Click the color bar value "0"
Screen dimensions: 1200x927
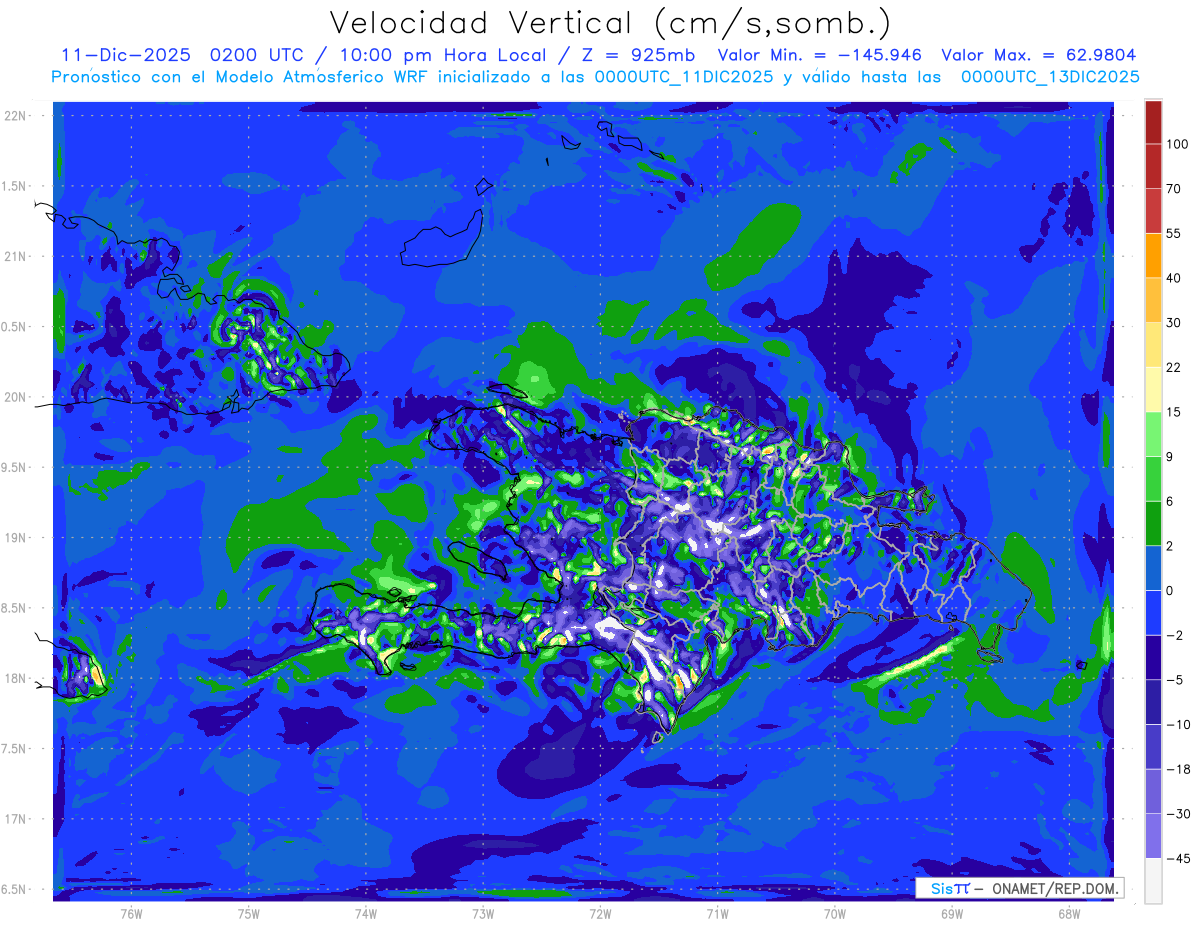coord(1170,591)
